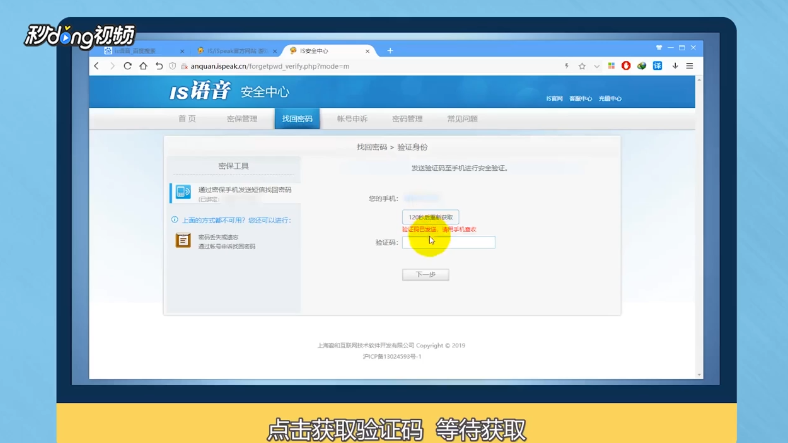This screenshot has width=788, height=443.
Task: Open the colorful apps grid extension icon
Action: (x=611, y=66)
